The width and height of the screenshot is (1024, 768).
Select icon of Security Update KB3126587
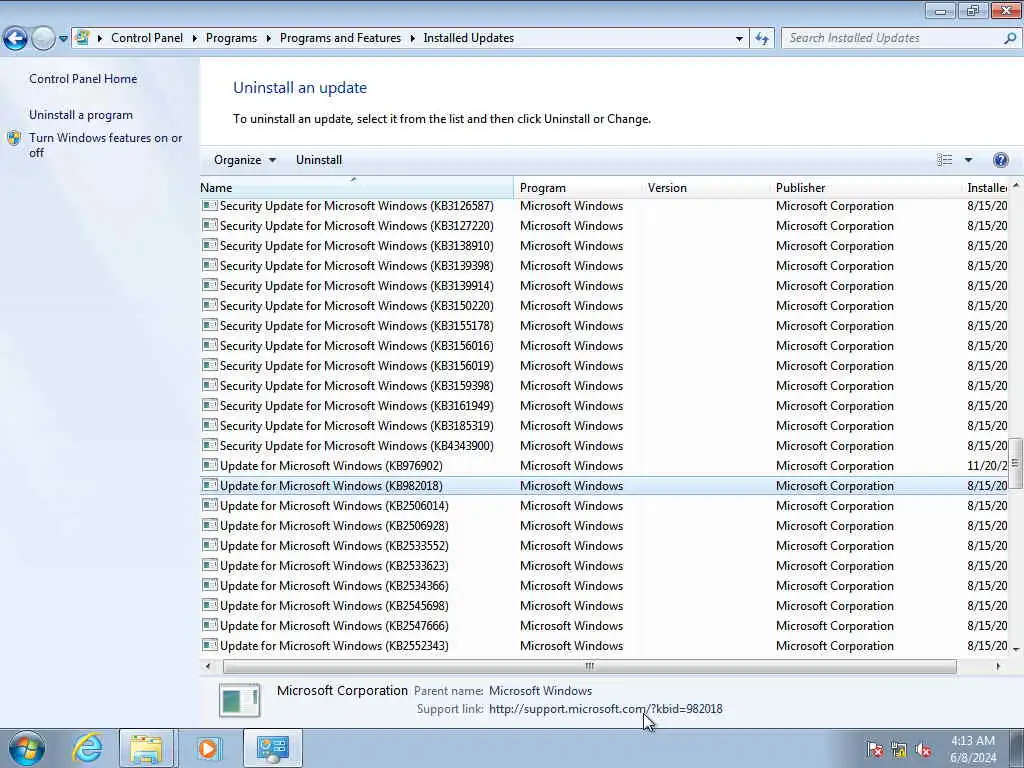(210, 206)
